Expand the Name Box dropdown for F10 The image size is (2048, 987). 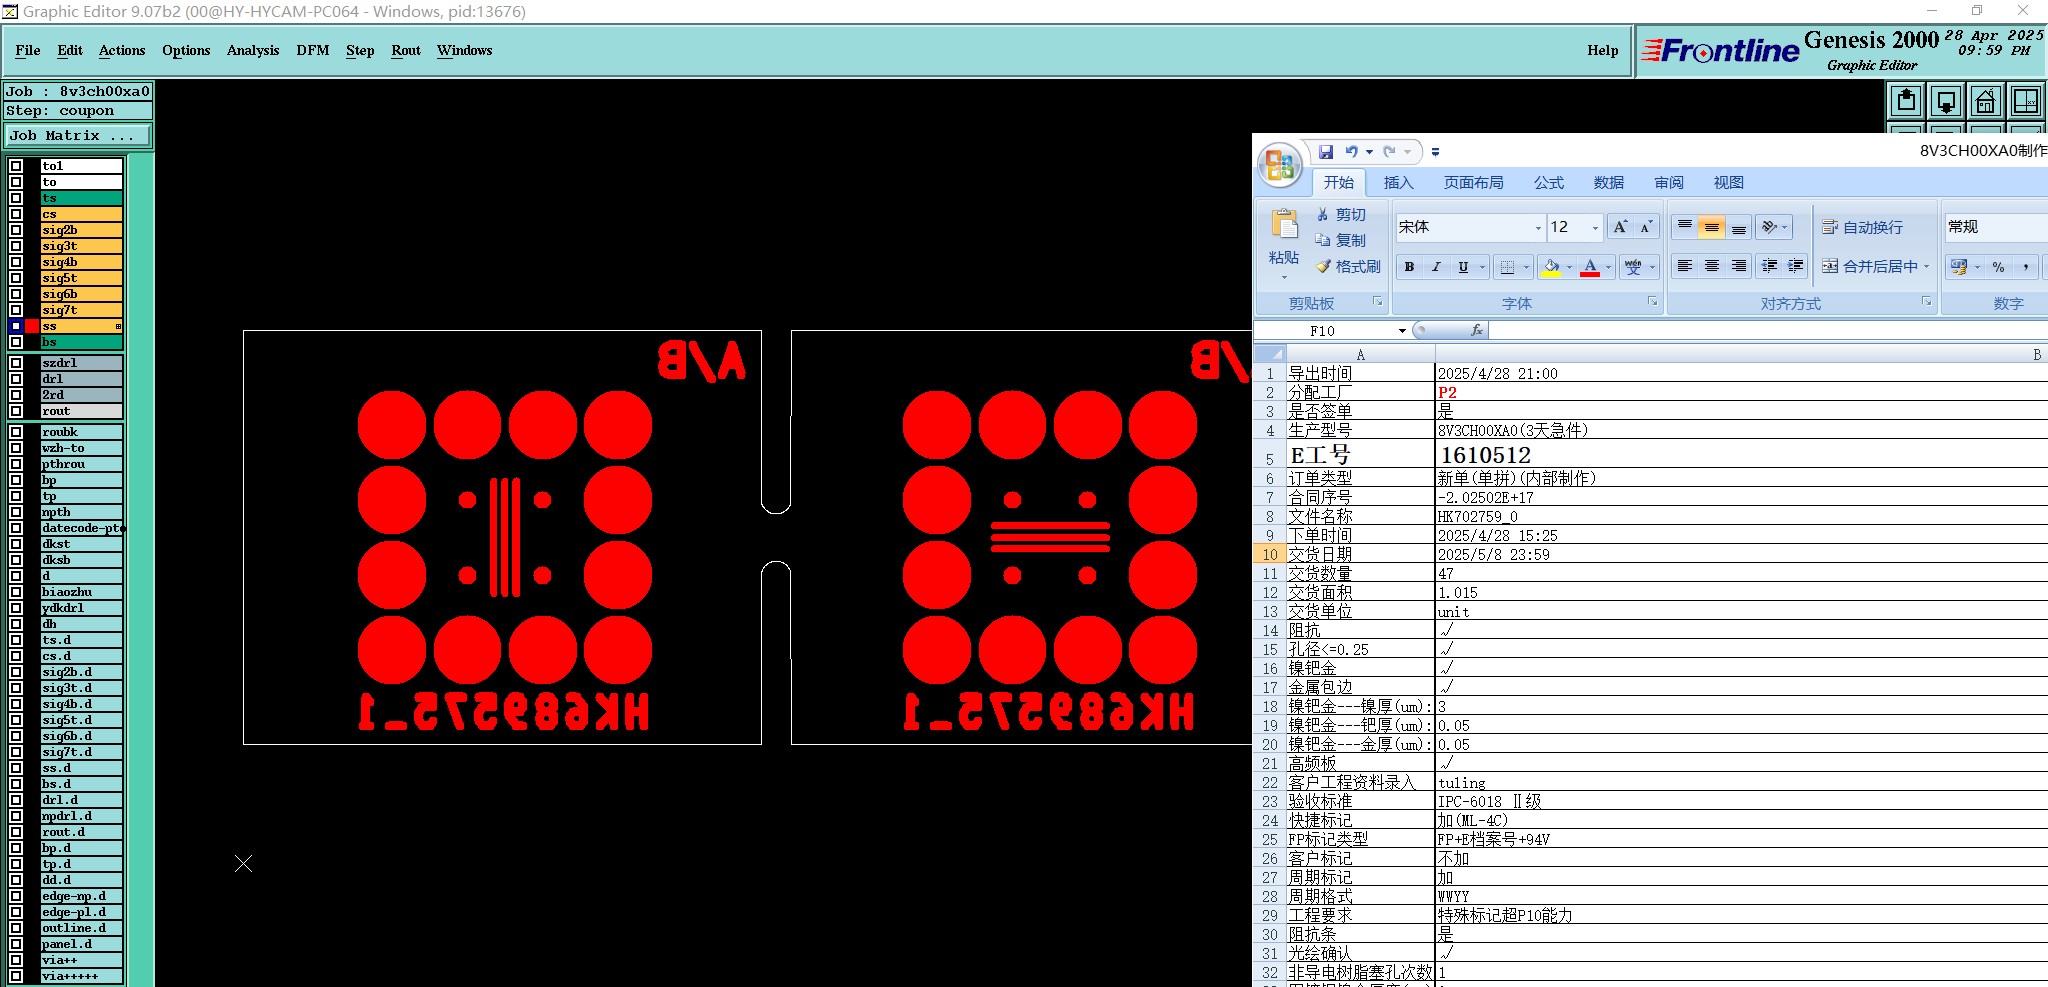tap(1402, 331)
